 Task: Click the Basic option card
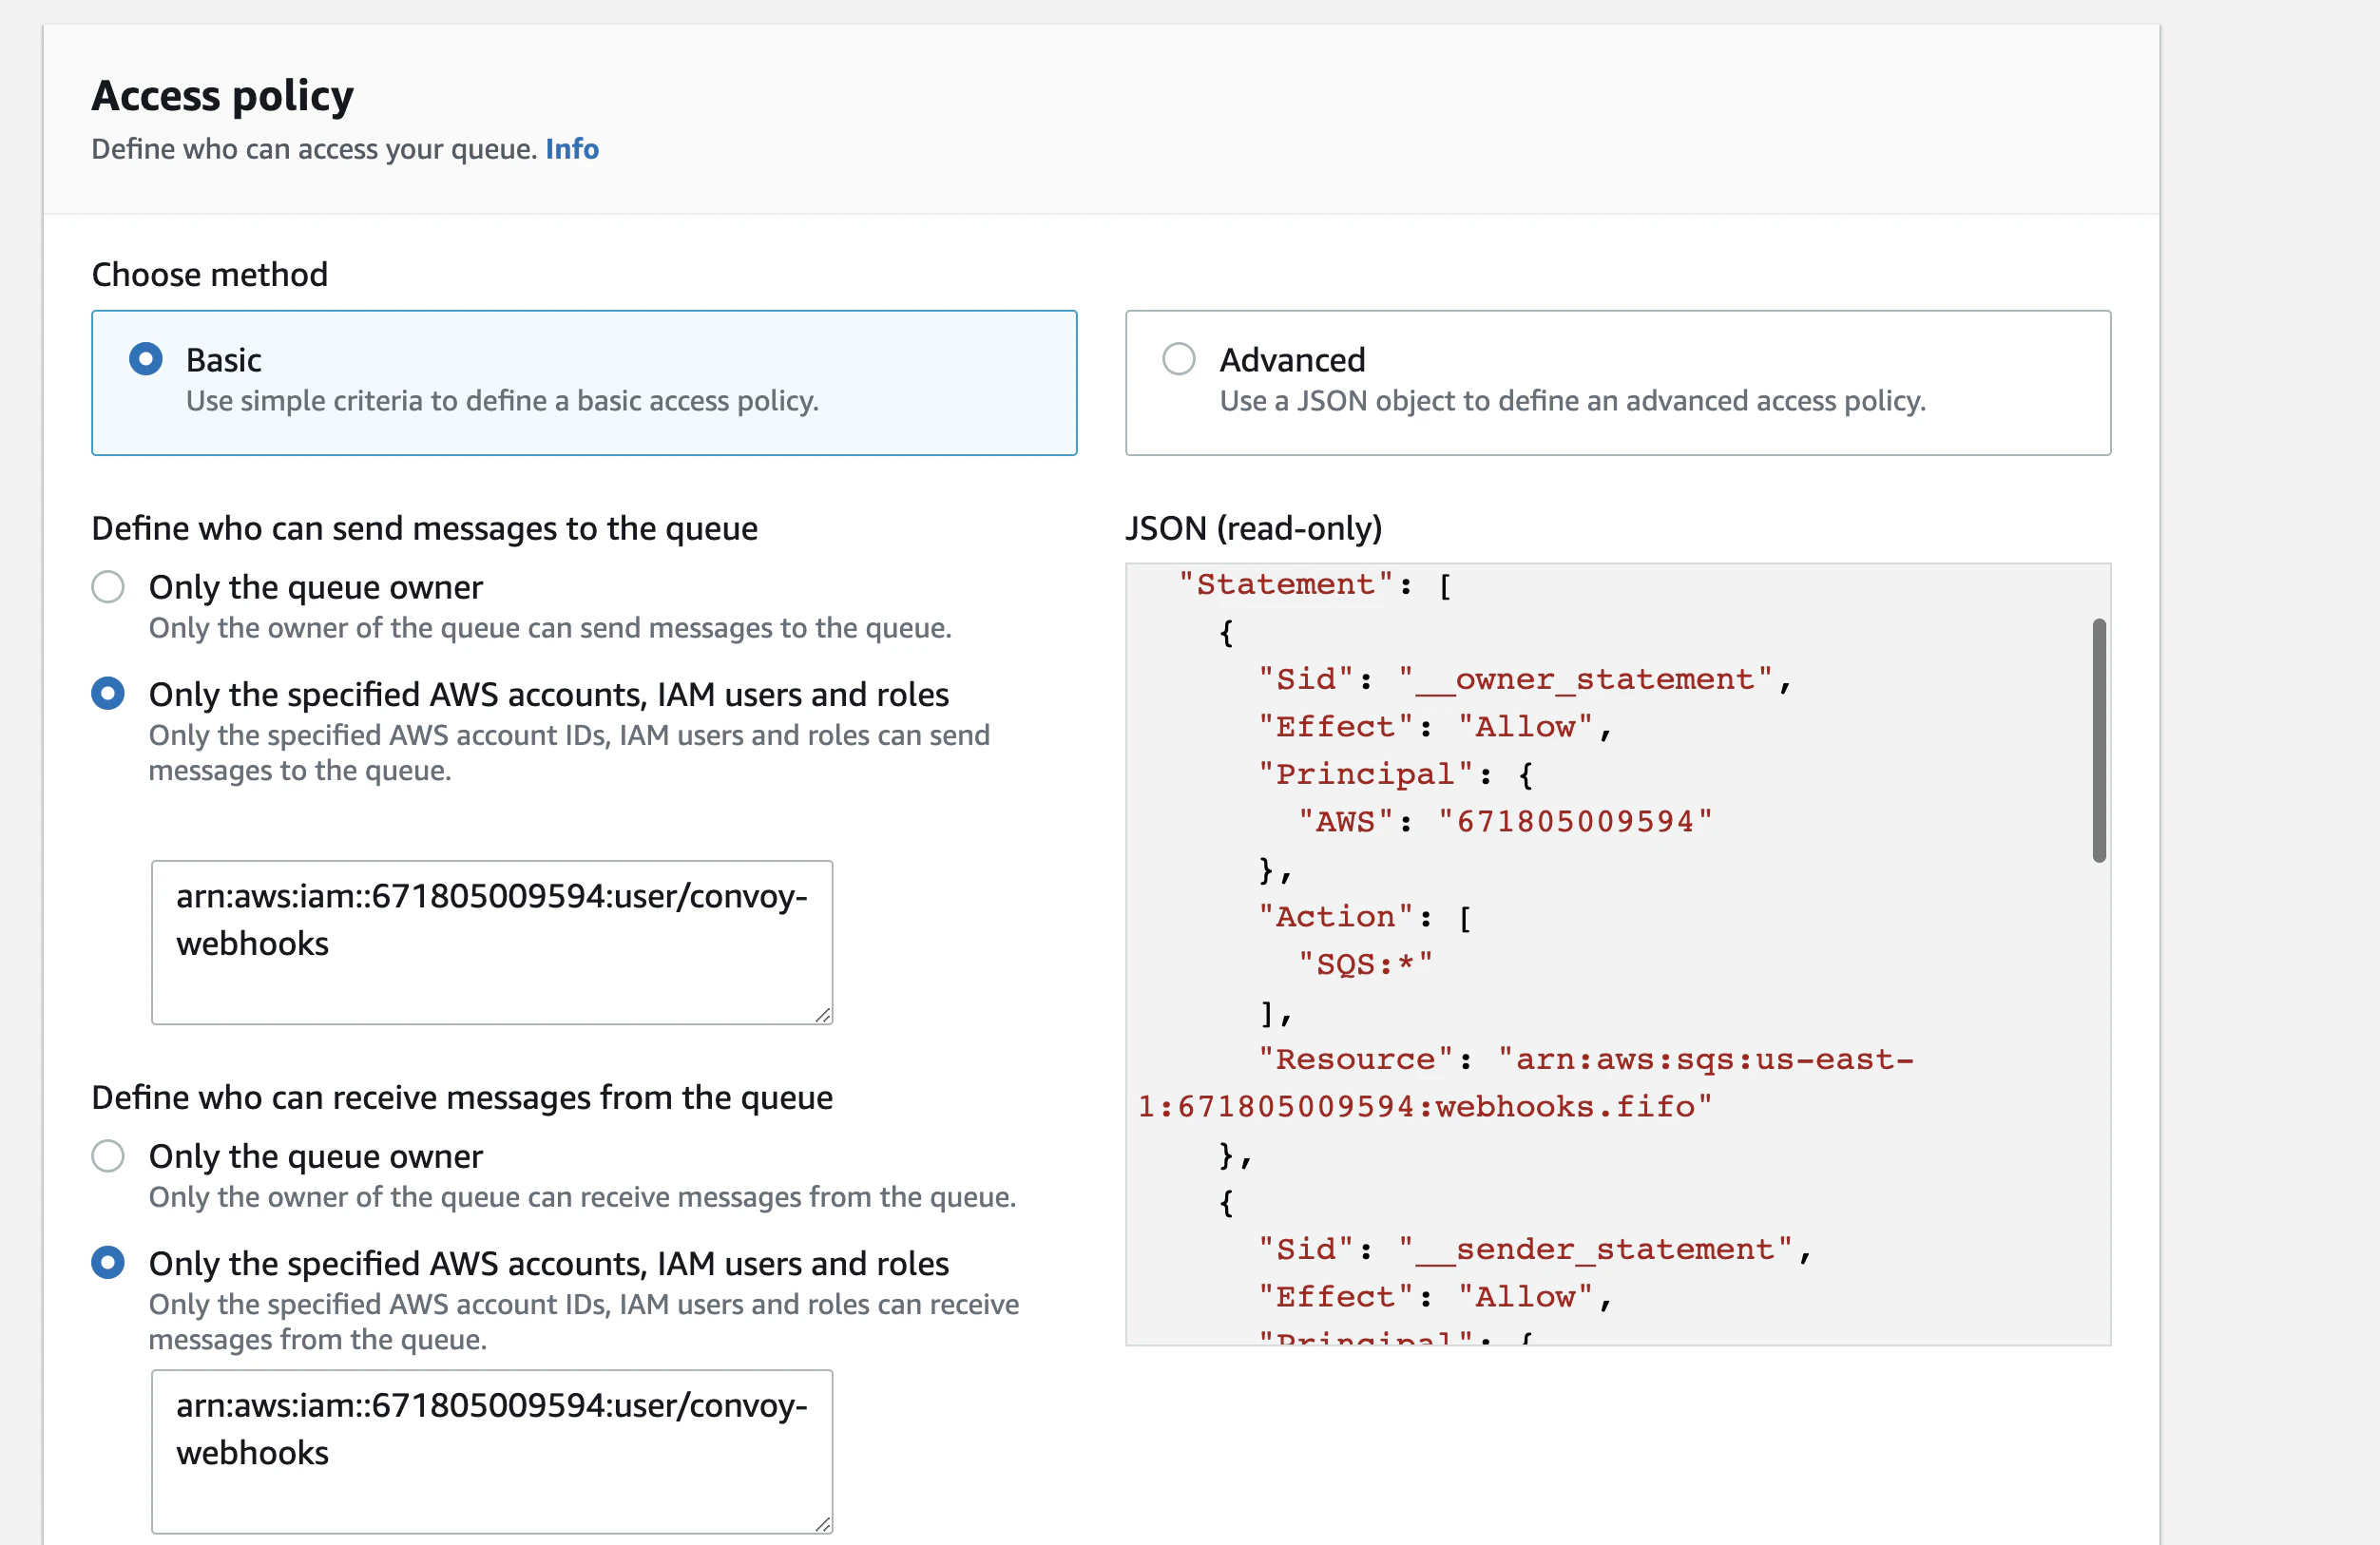click(x=584, y=383)
